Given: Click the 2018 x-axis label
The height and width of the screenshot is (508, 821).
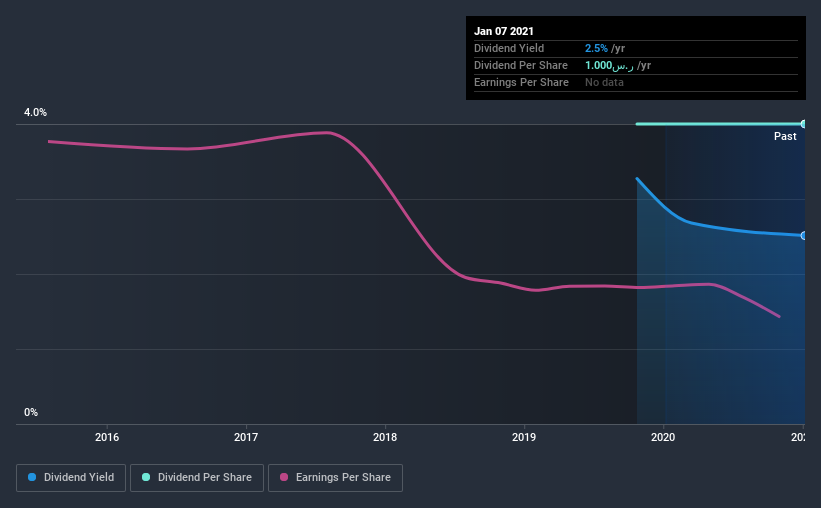Looking at the screenshot, I should (385, 437).
